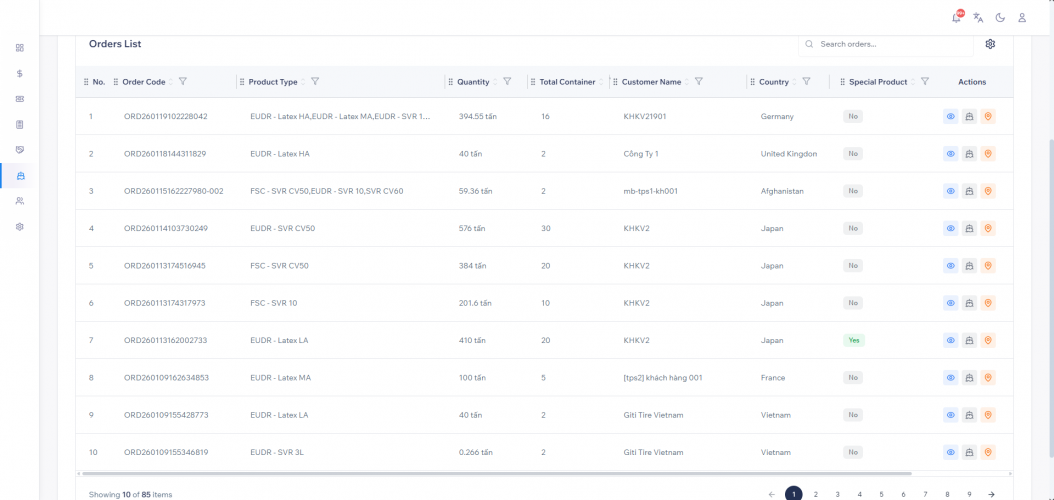Viewport: 1054px width, 500px height.
Task: Click the Orders List heading
Action: pos(115,44)
